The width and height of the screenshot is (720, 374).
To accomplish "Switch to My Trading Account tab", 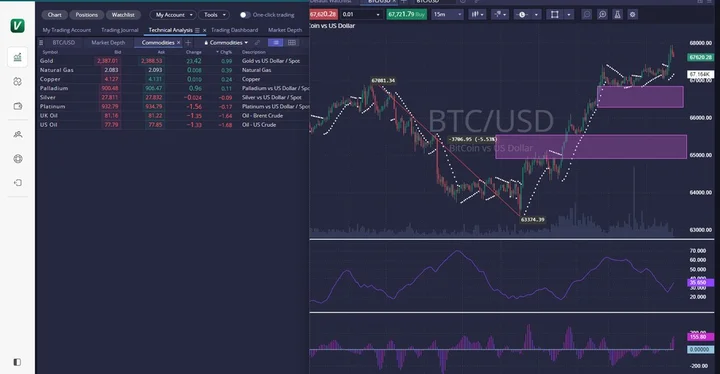I will pos(67,30).
